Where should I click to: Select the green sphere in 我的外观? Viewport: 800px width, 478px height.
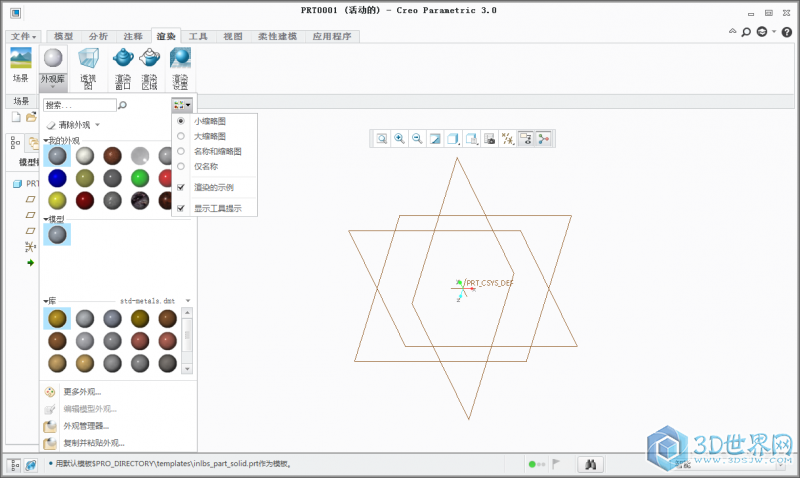[140, 178]
